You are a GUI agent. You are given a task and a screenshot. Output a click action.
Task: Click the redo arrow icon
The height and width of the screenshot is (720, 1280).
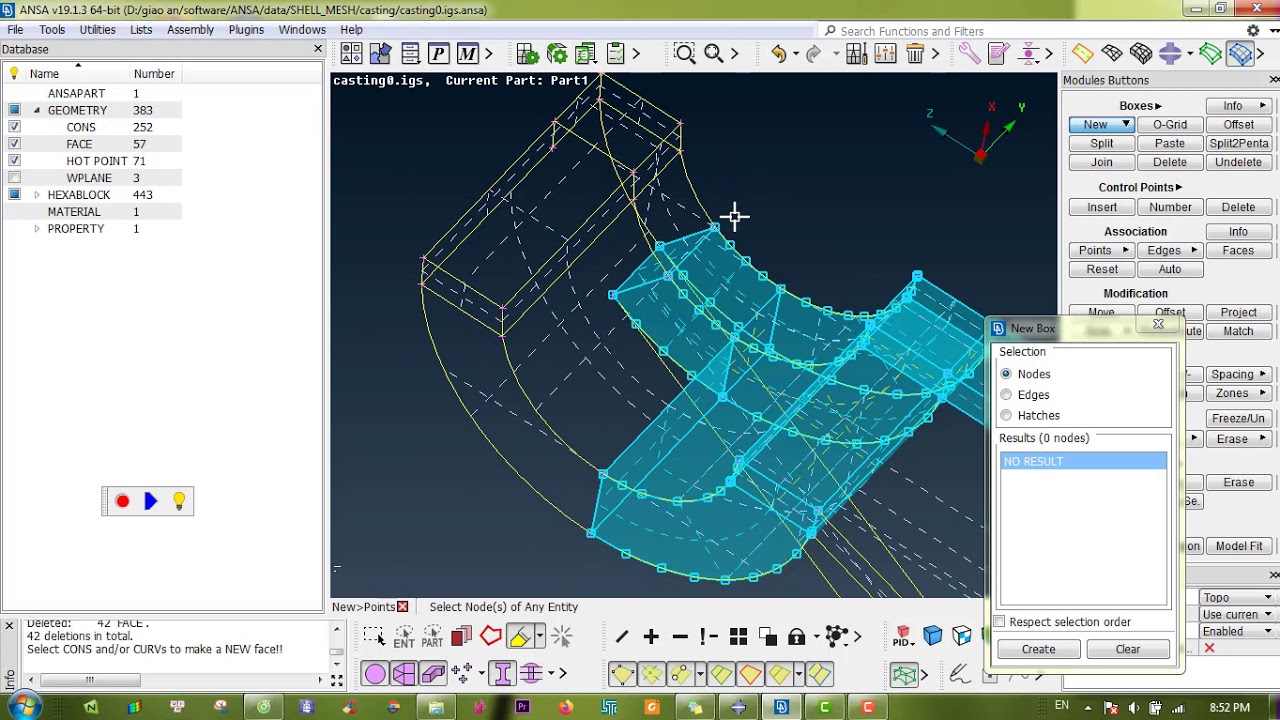[813, 53]
